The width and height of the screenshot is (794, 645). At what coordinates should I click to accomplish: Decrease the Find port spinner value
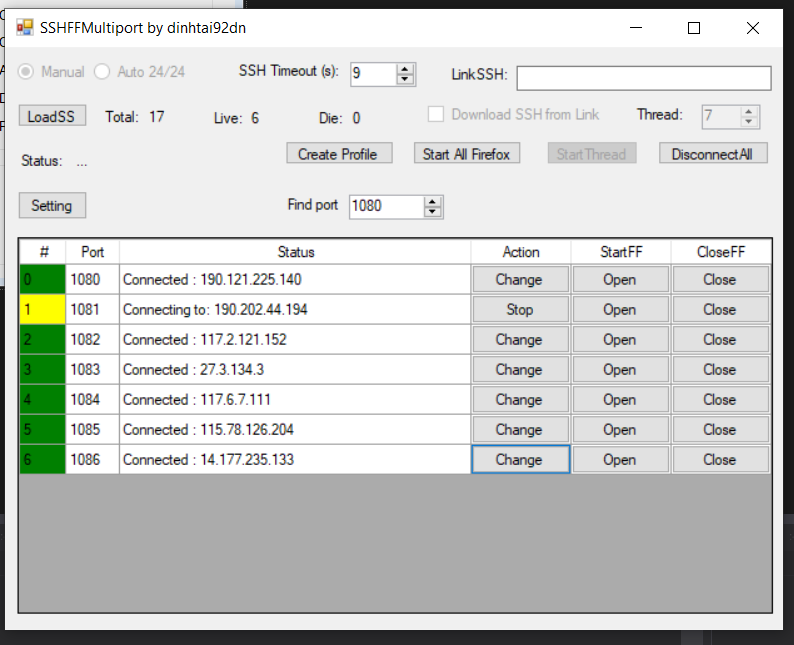pos(432,211)
